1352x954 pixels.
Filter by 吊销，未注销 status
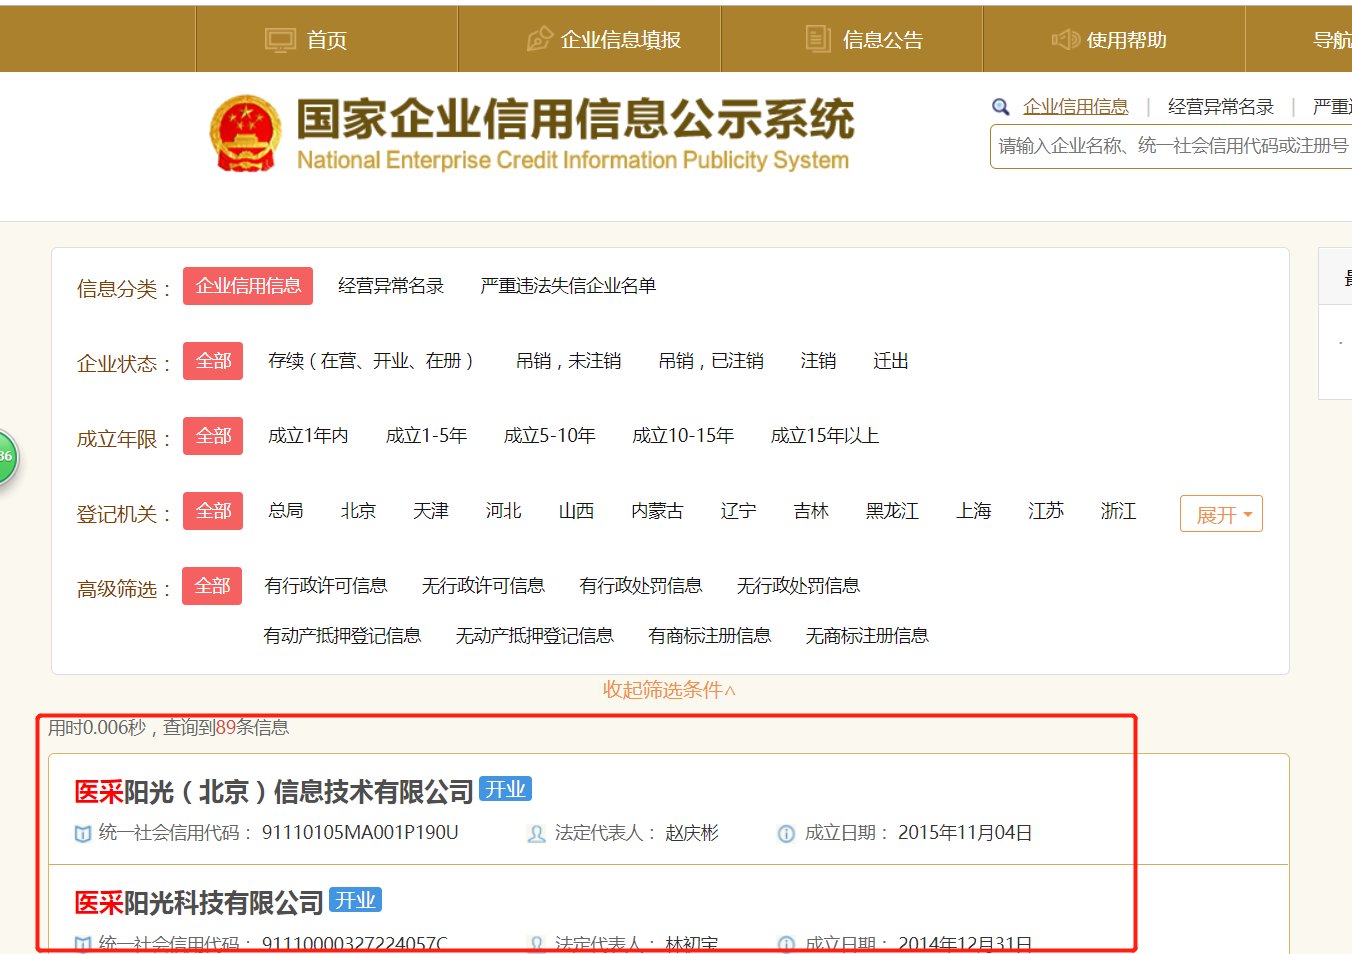[568, 361]
